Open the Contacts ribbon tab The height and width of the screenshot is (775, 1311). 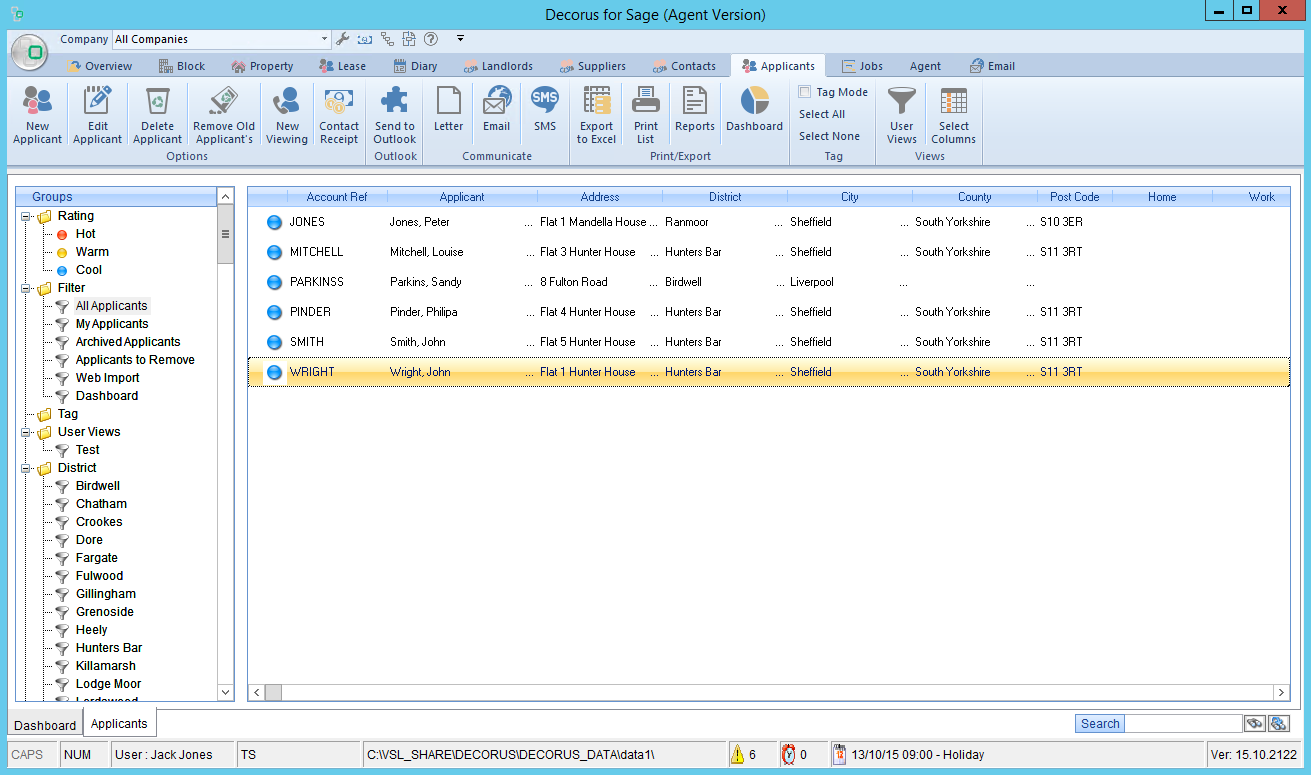point(684,66)
